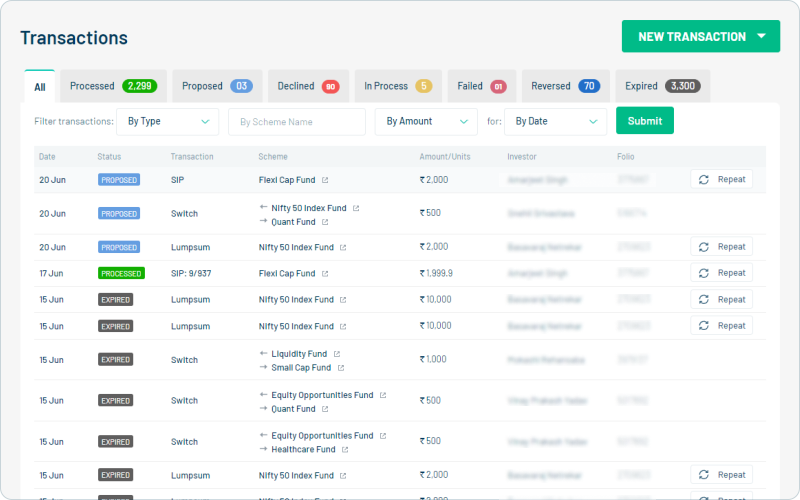Go to the Failed tab
The image size is (800, 500).
[x=481, y=86]
